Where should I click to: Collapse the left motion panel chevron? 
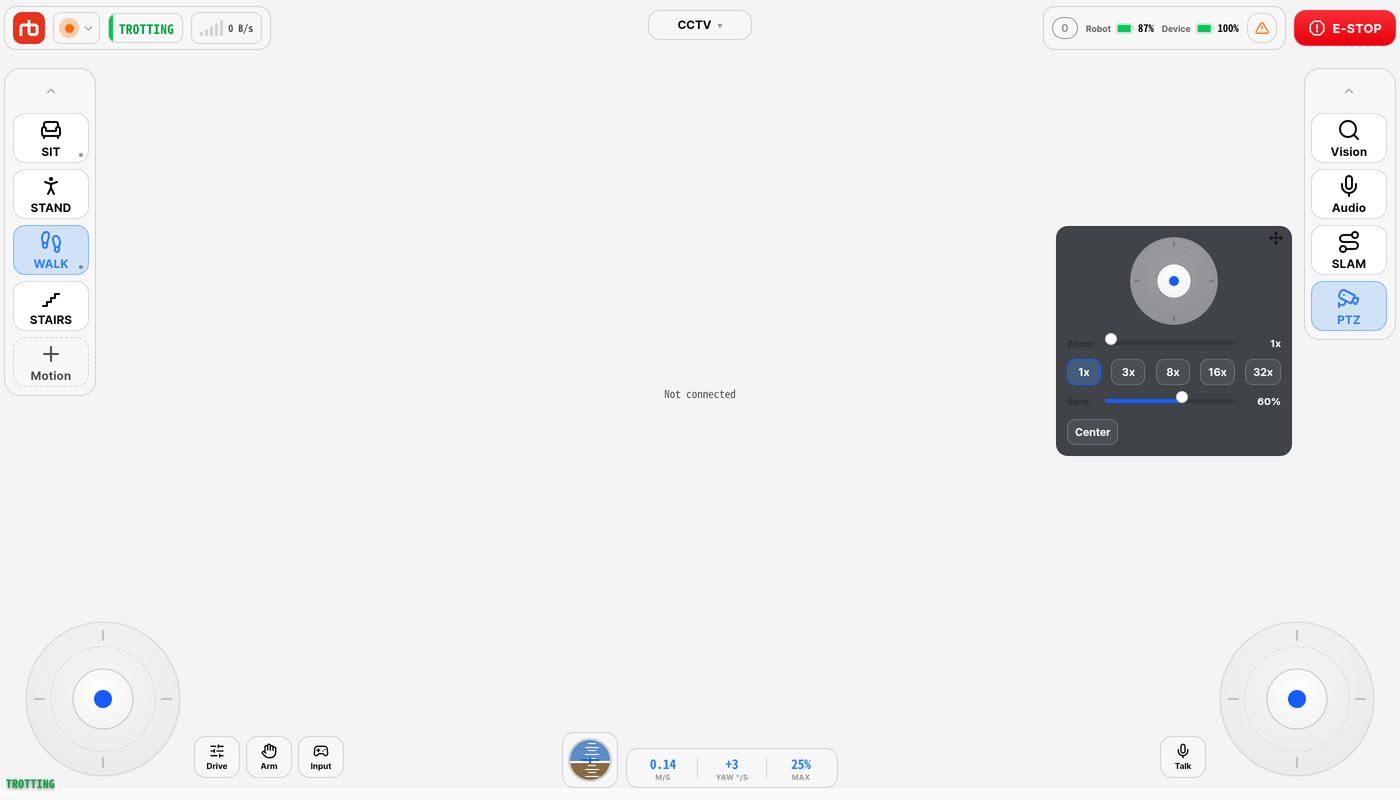[x=51, y=91]
